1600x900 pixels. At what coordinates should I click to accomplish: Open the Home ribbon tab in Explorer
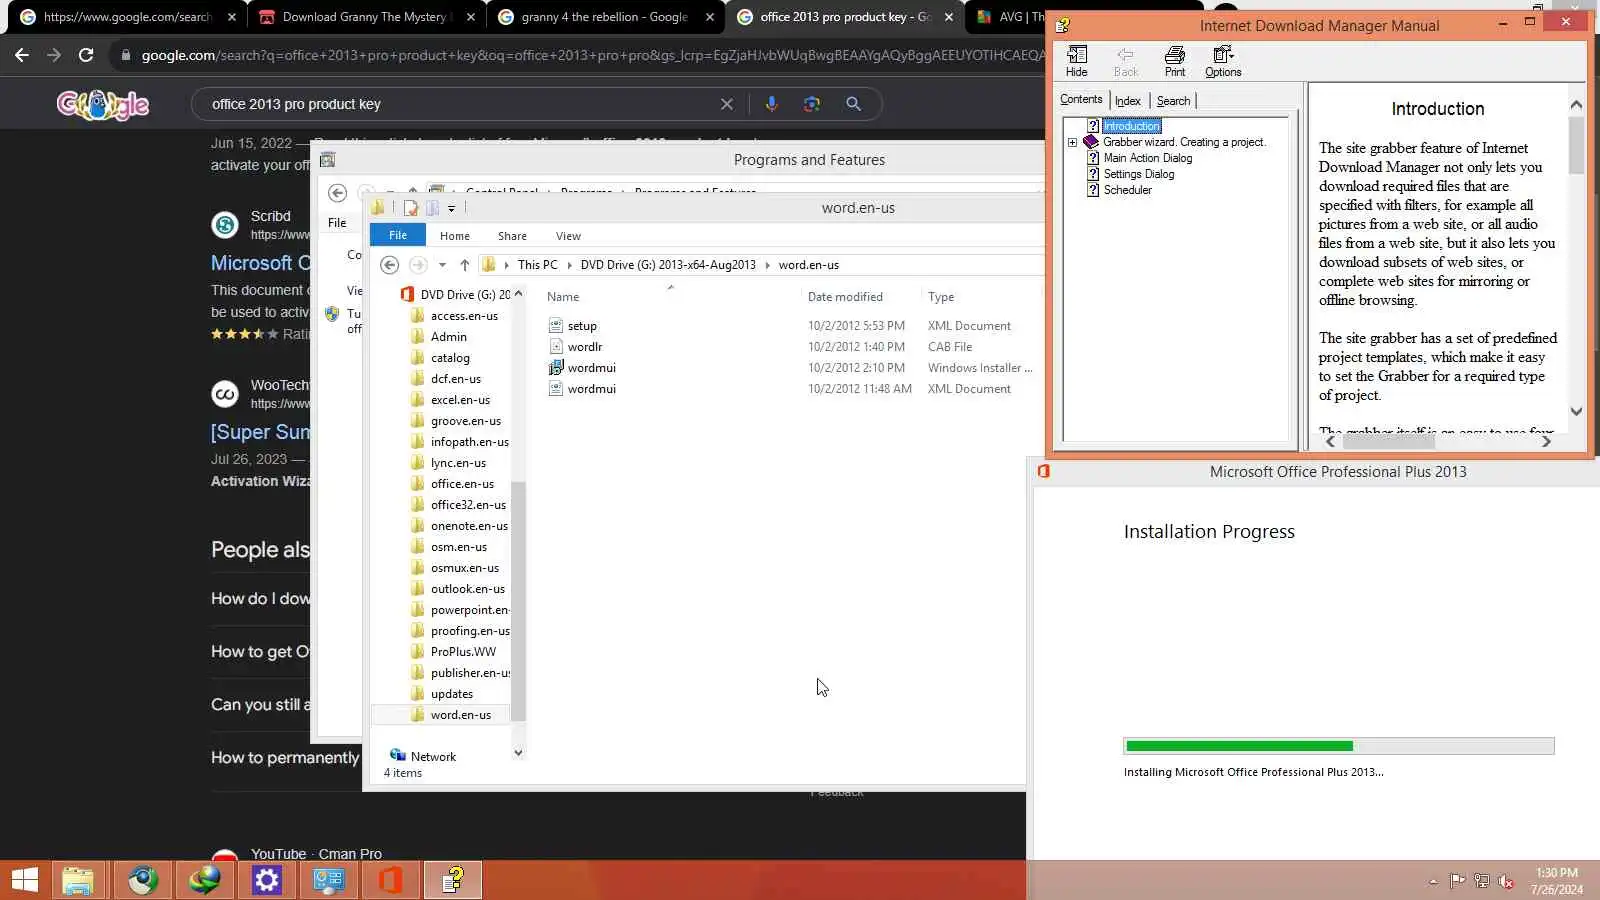(x=455, y=236)
